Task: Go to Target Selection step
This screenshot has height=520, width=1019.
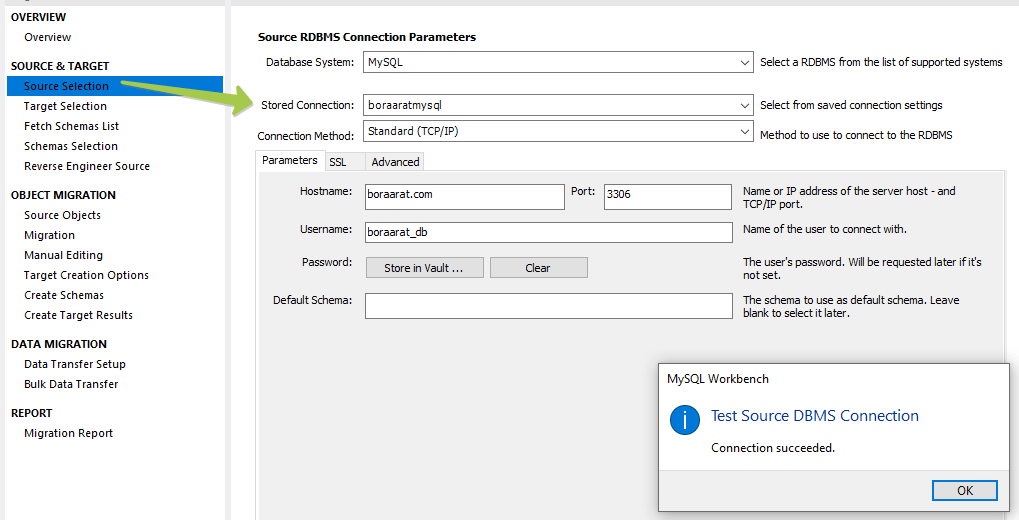Action: (x=65, y=106)
